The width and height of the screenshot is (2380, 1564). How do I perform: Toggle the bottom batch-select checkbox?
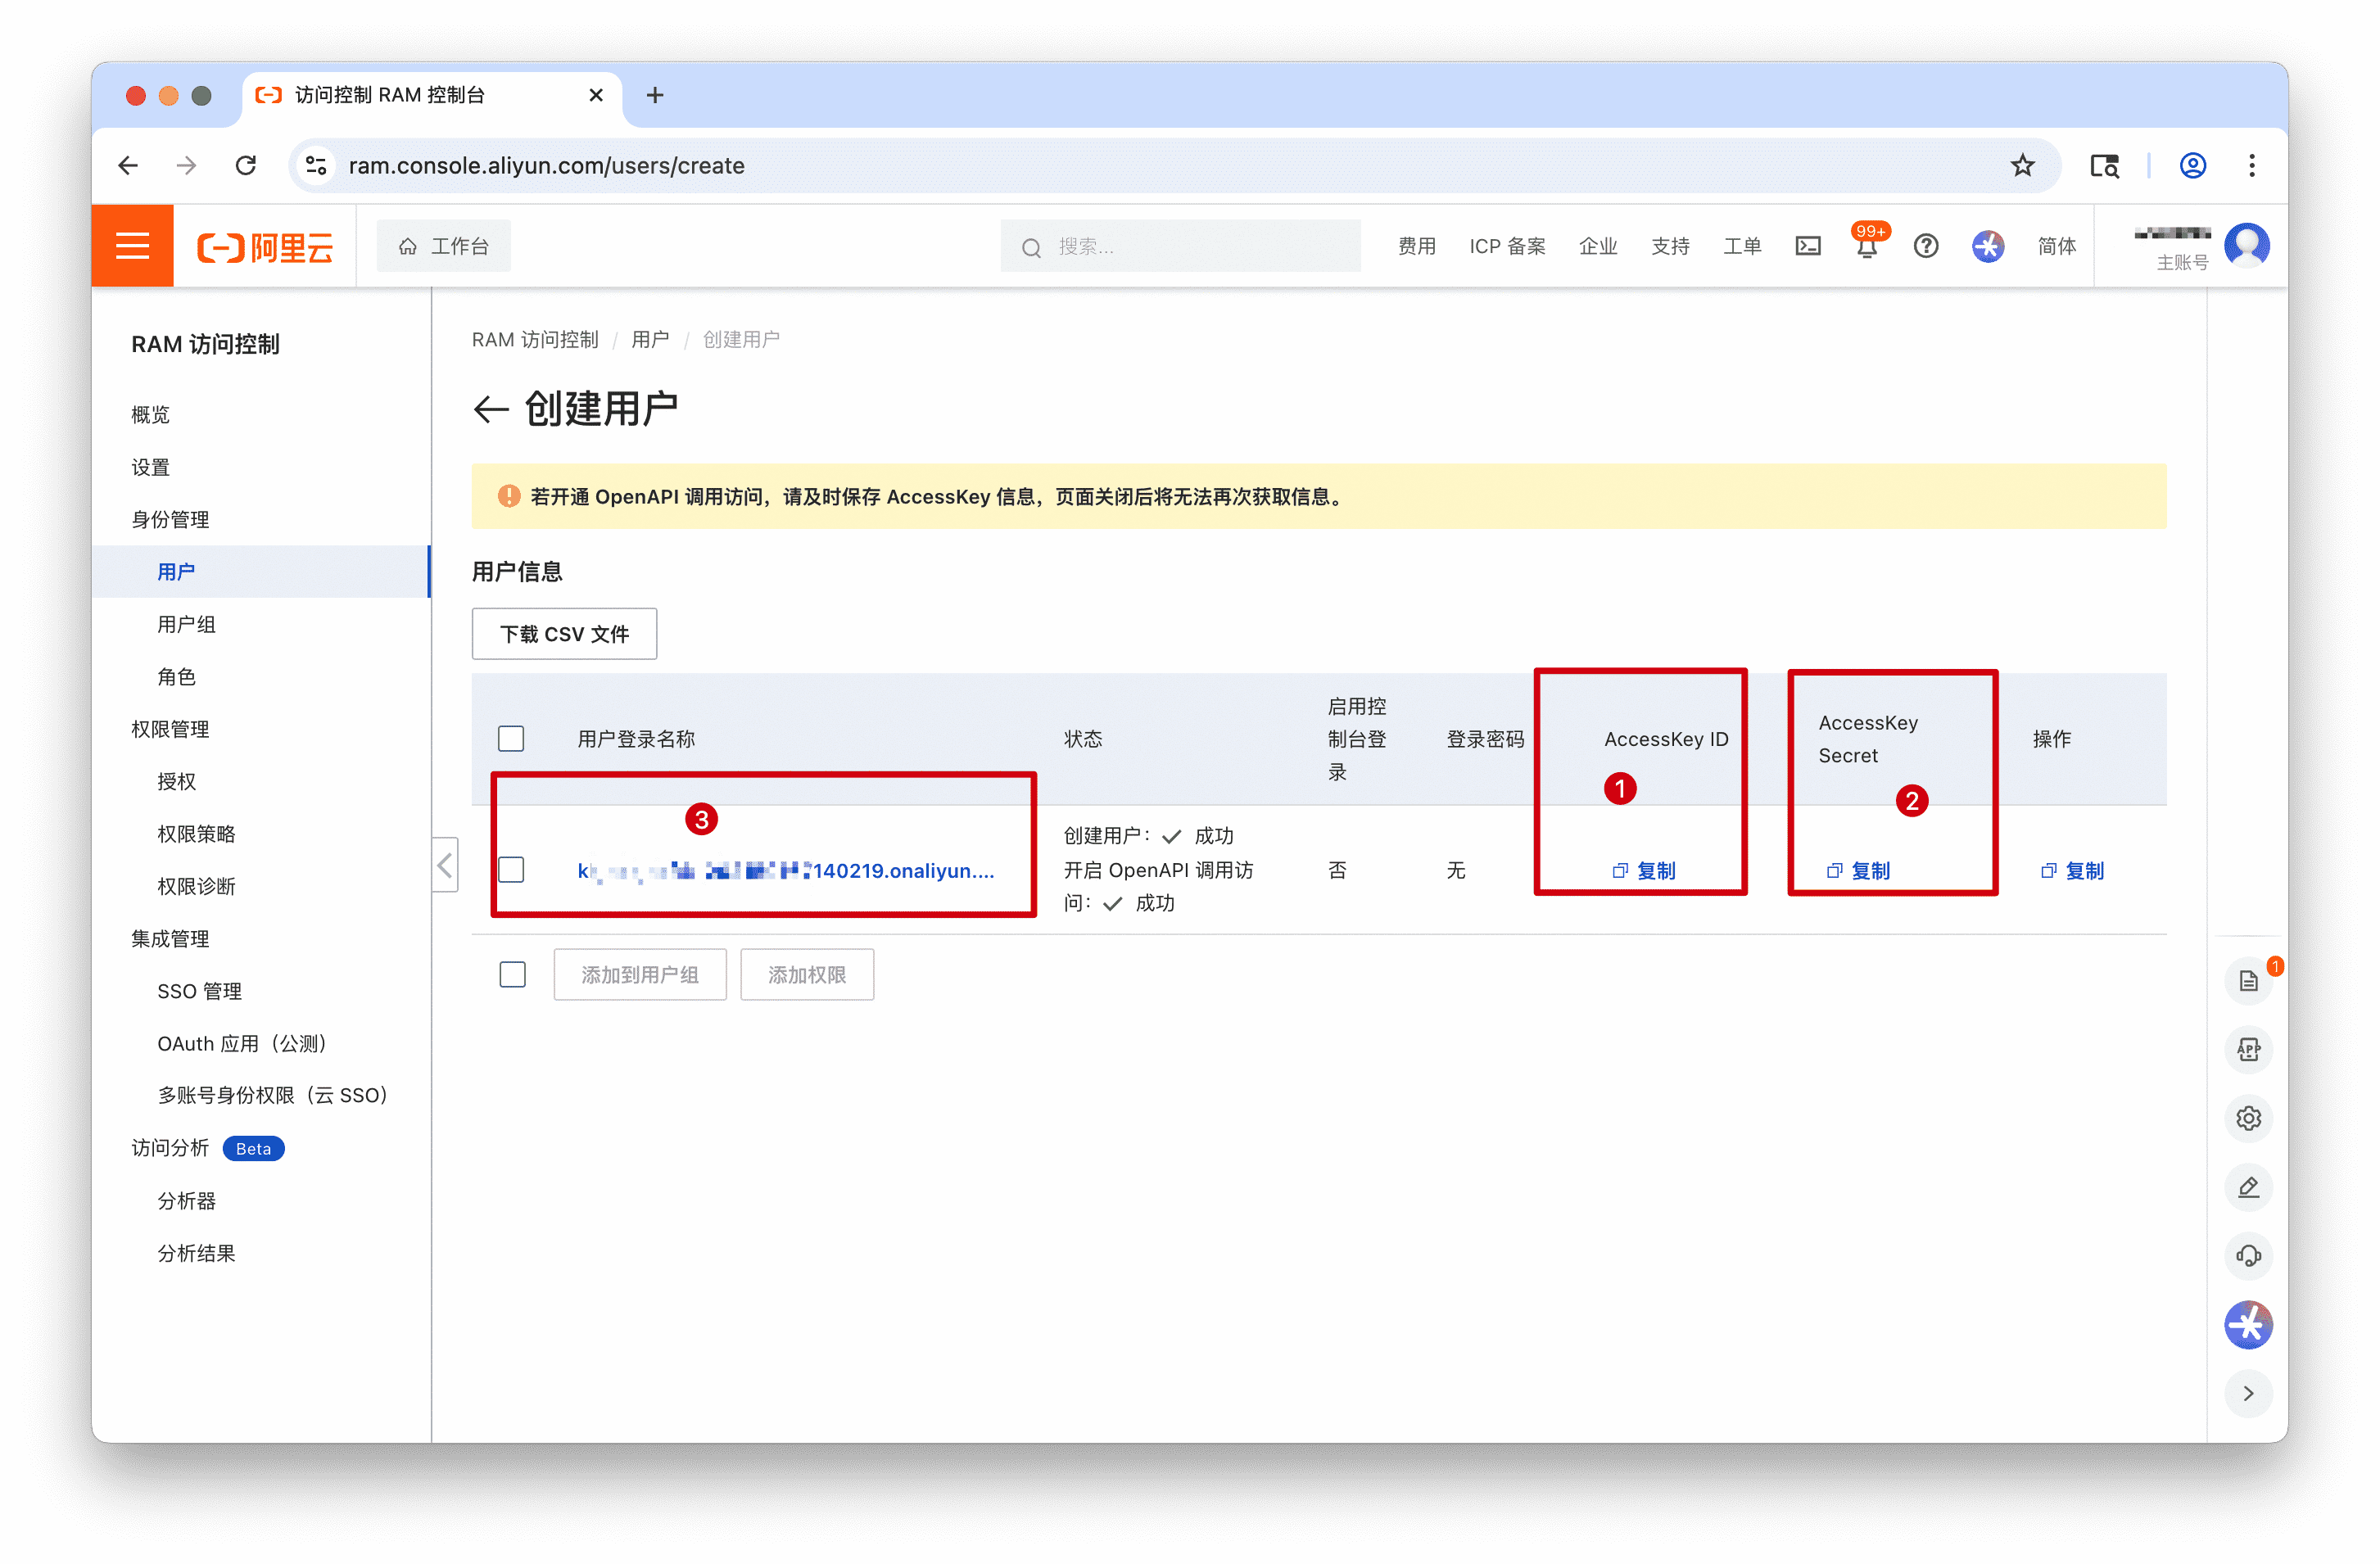pos(512,974)
